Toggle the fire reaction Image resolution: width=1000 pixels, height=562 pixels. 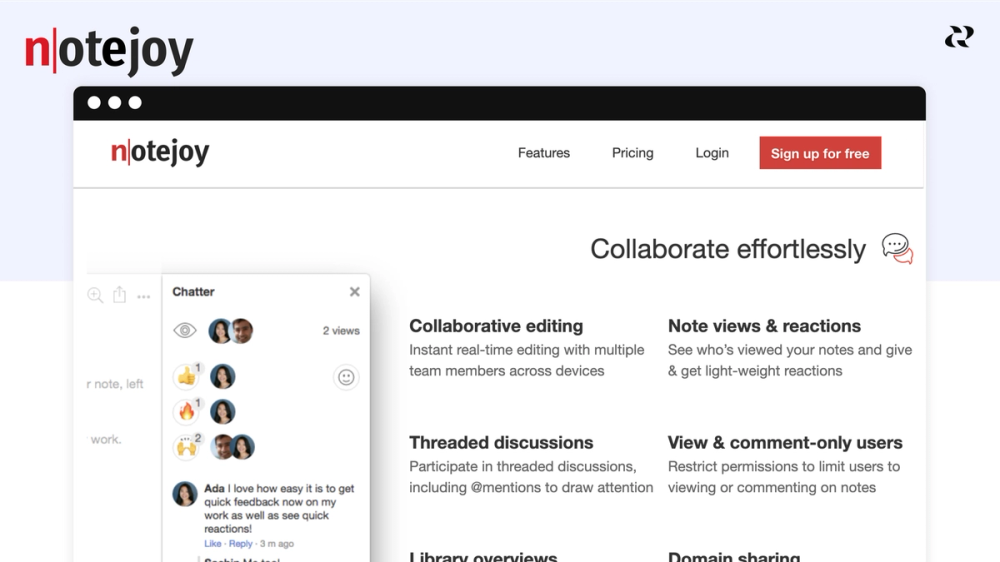(x=187, y=411)
